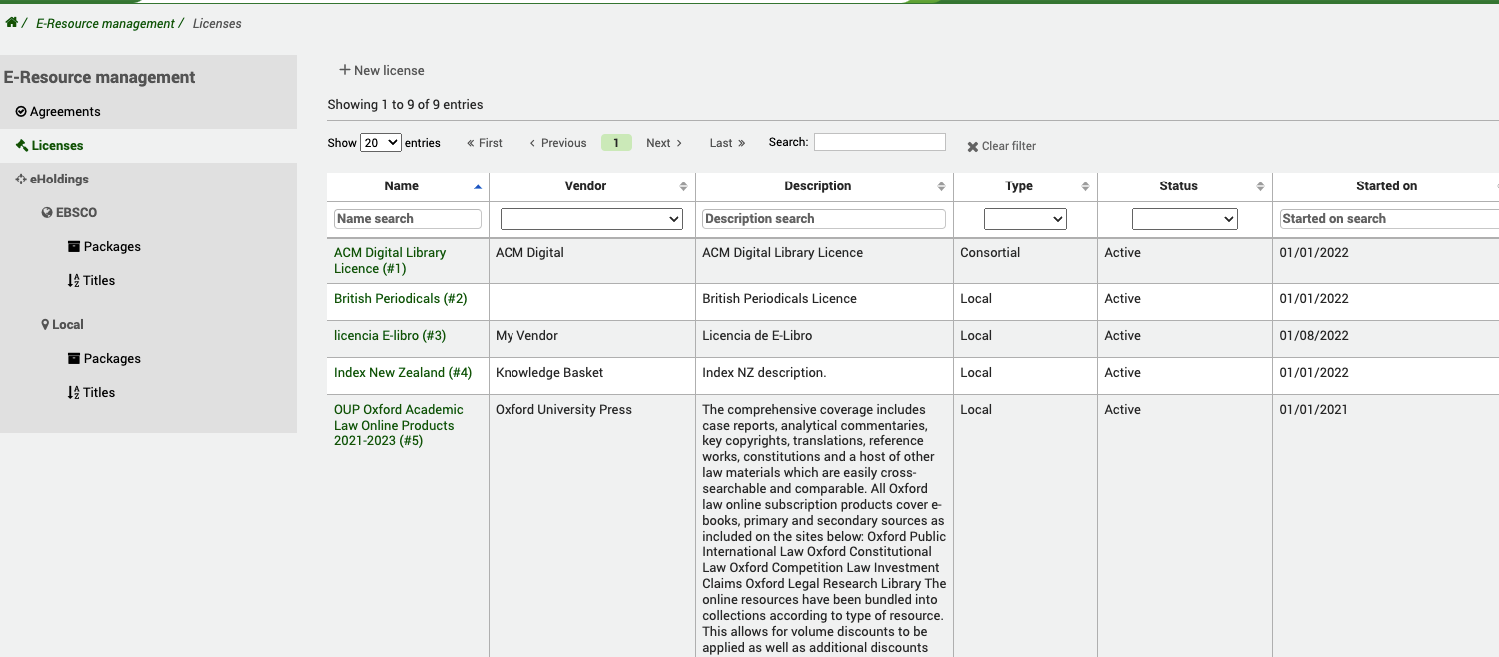Viewport: 1499px width, 657px height.
Task: Click E-Resource management in the breadcrumb
Action: (x=104, y=22)
